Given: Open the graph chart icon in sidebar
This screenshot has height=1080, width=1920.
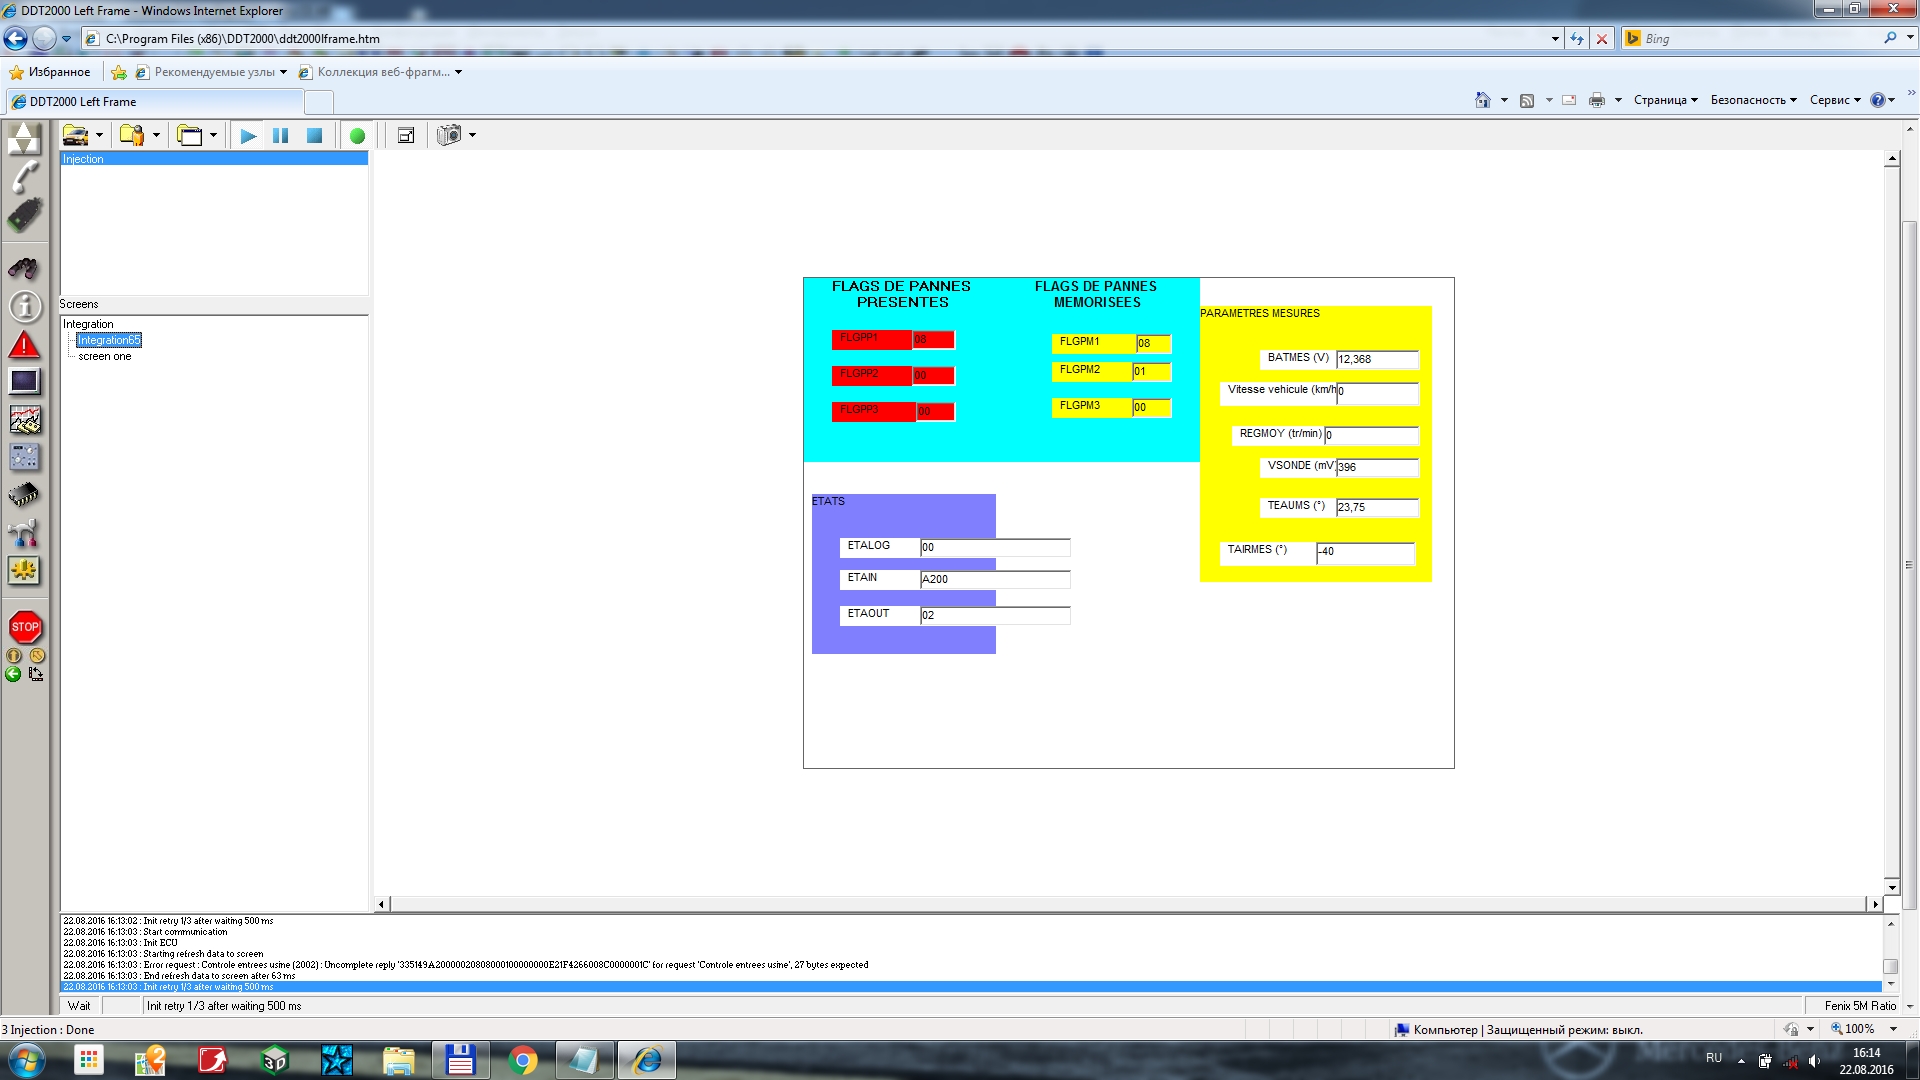Looking at the screenshot, I should [24, 419].
